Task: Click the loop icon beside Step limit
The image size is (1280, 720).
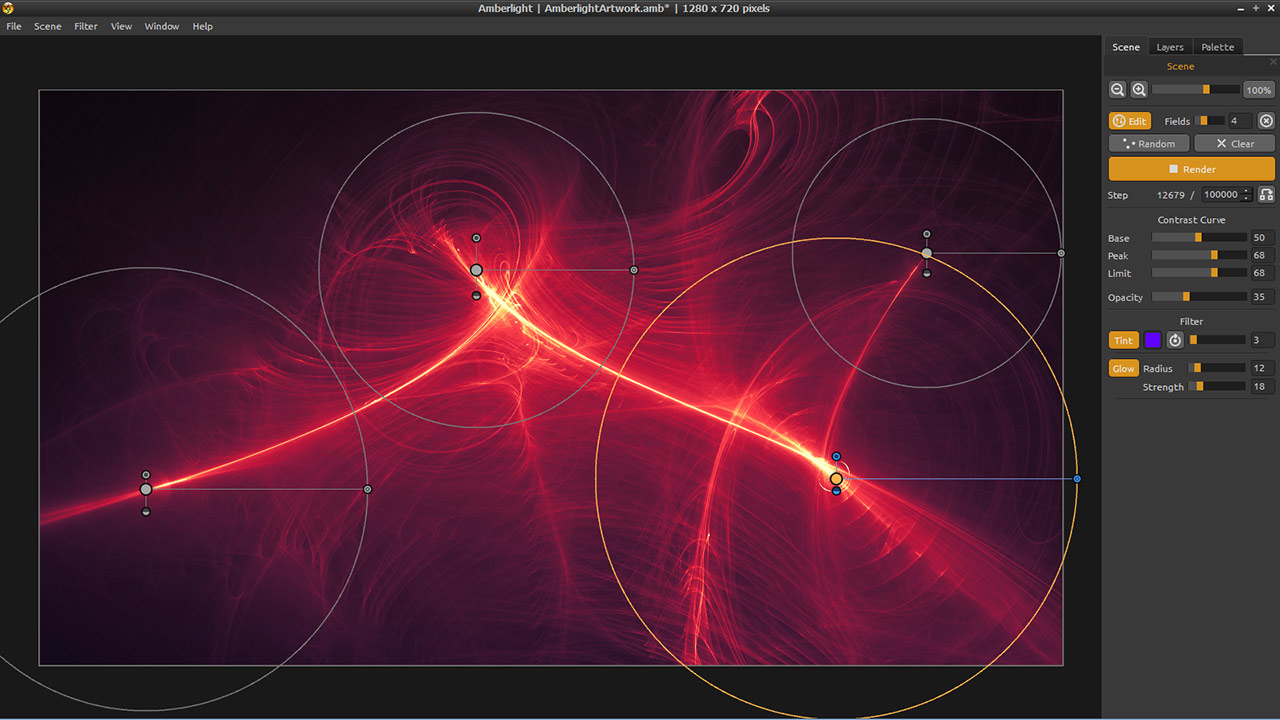Action: click(x=1266, y=195)
